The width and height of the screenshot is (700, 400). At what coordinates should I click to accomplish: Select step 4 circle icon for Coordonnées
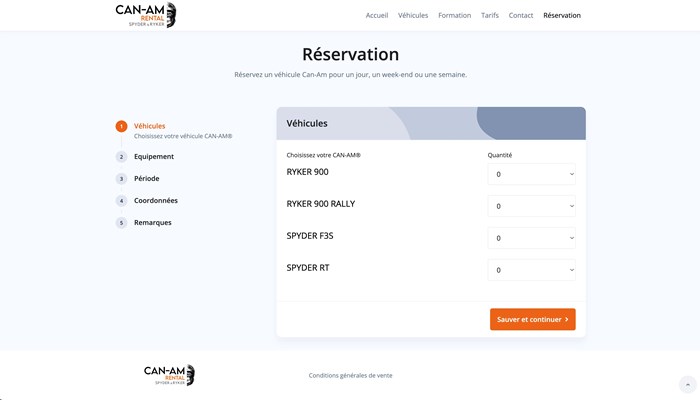121,201
